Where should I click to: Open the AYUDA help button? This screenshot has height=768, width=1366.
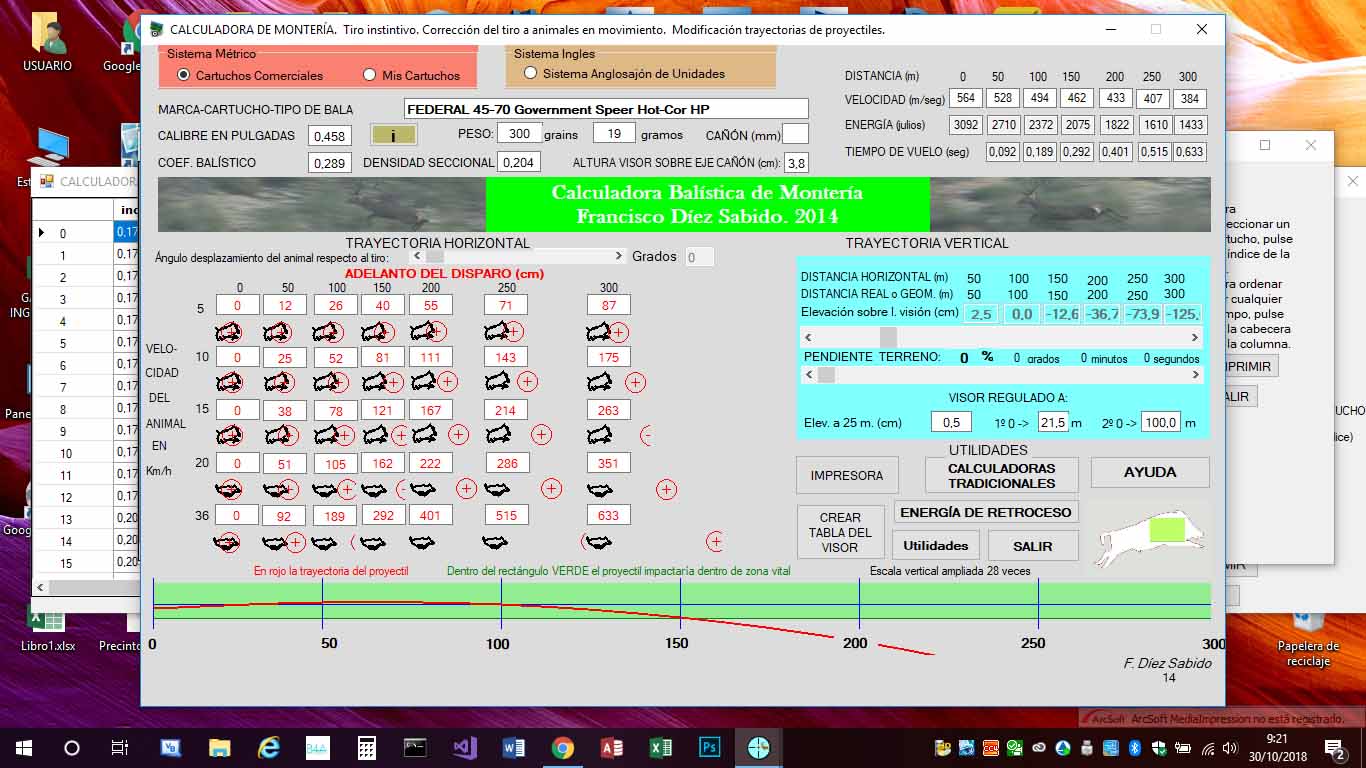1150,472
